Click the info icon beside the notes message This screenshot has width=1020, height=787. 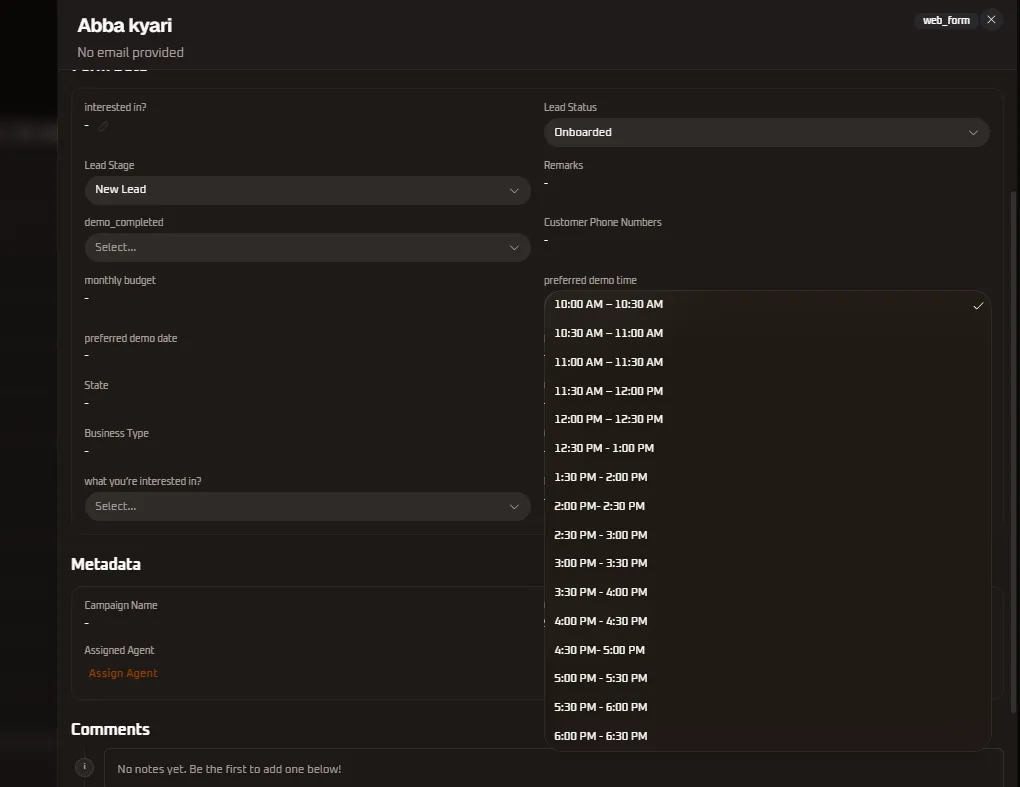pyautogui.click(x=85, y=767)
